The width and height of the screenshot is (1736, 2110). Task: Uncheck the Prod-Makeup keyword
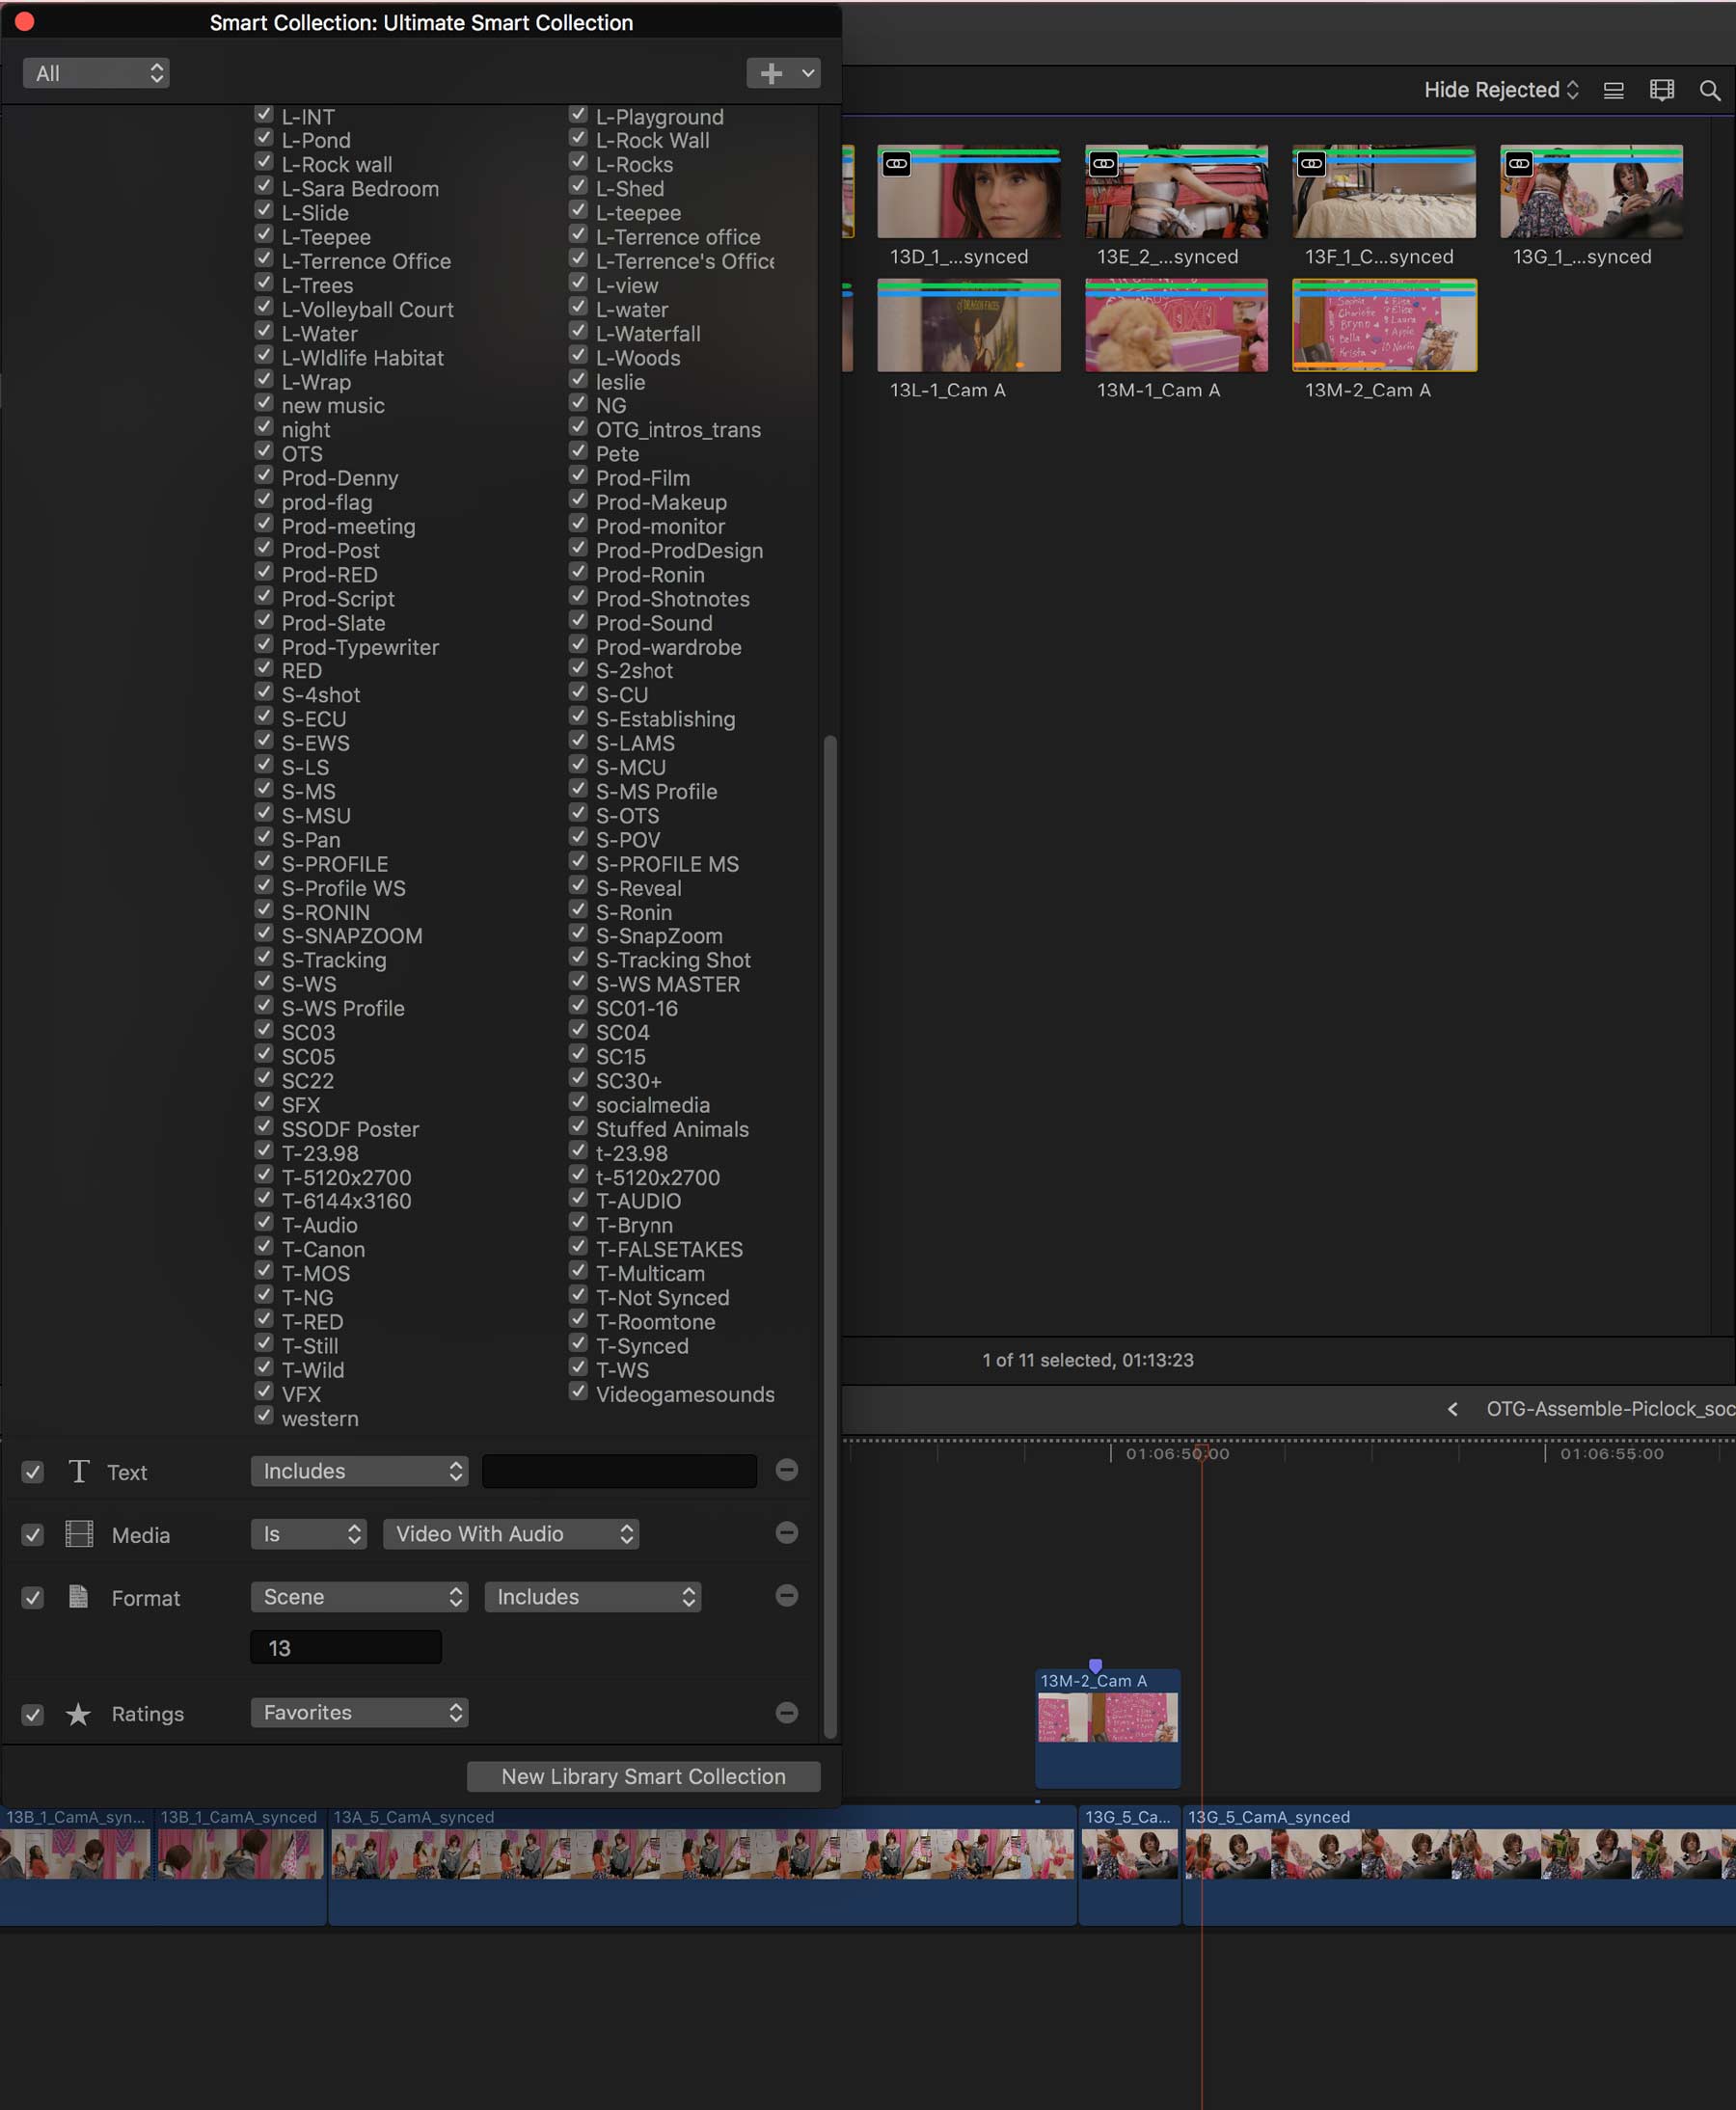pos(578,499)
